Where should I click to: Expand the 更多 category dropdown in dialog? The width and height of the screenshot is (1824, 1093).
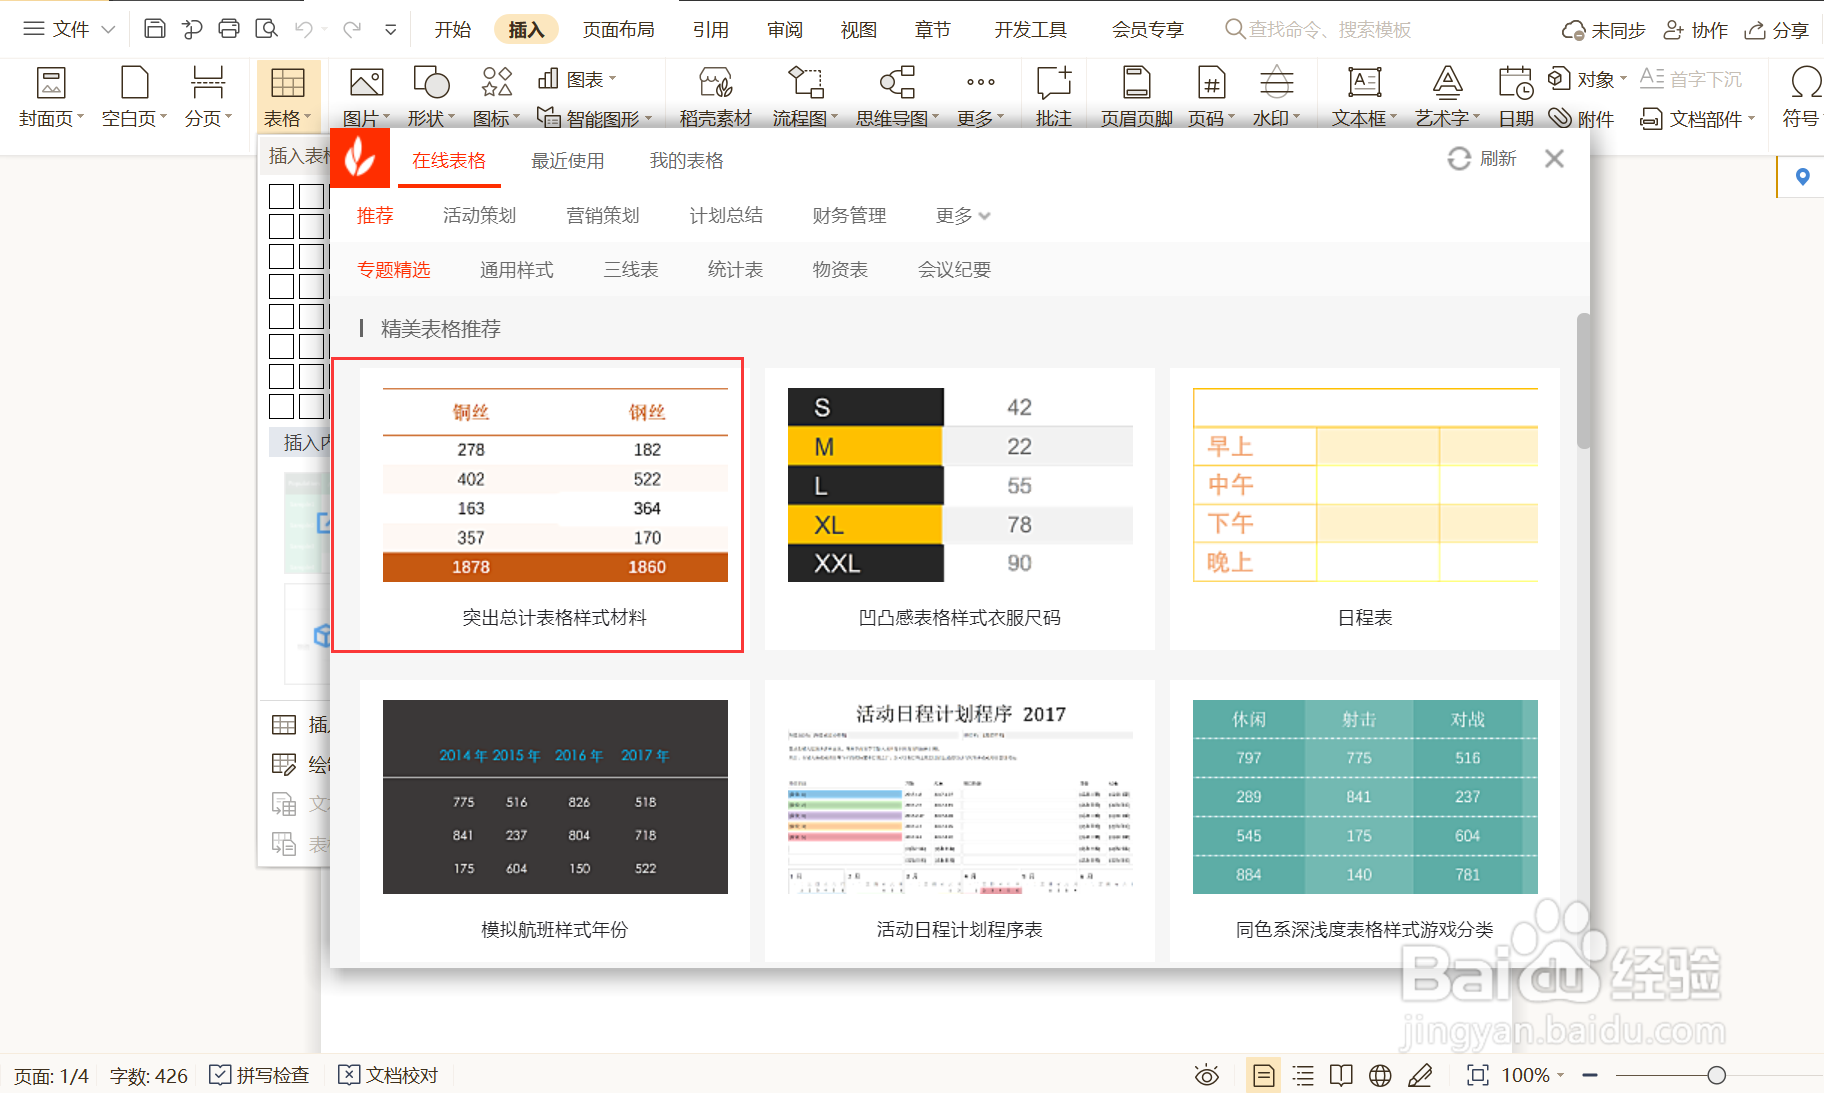[959, 214]
